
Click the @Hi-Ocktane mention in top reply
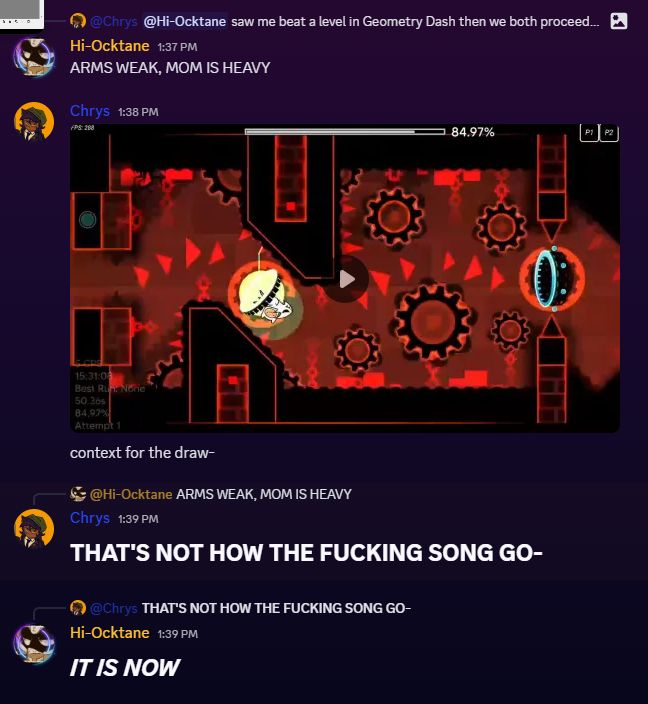pos(185,21)
